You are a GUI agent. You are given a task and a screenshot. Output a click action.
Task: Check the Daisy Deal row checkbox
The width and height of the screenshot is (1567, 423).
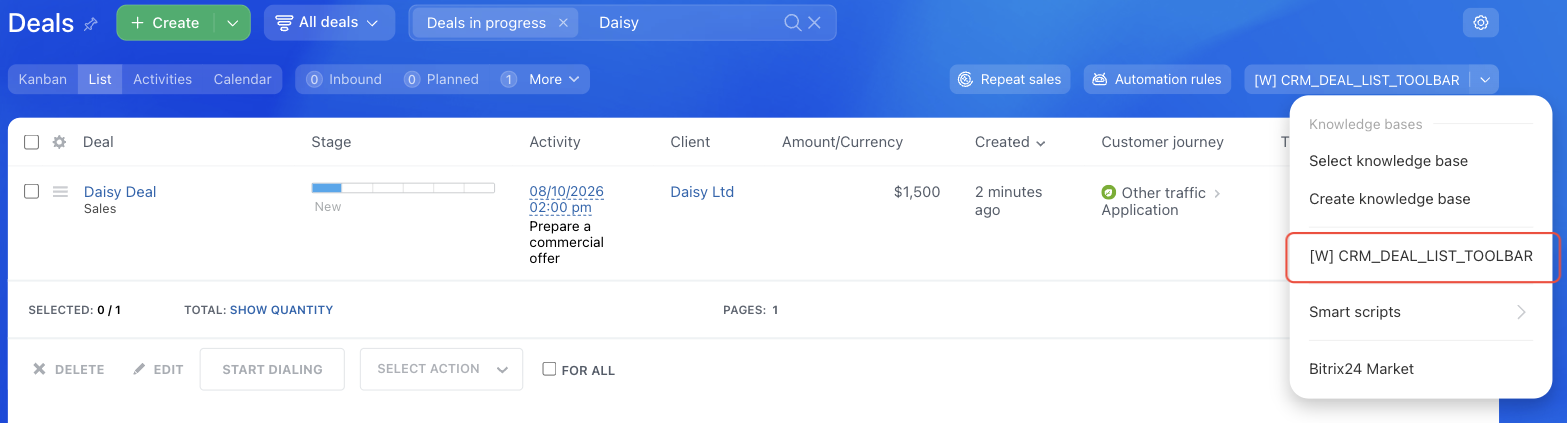(x=31, y=191)
